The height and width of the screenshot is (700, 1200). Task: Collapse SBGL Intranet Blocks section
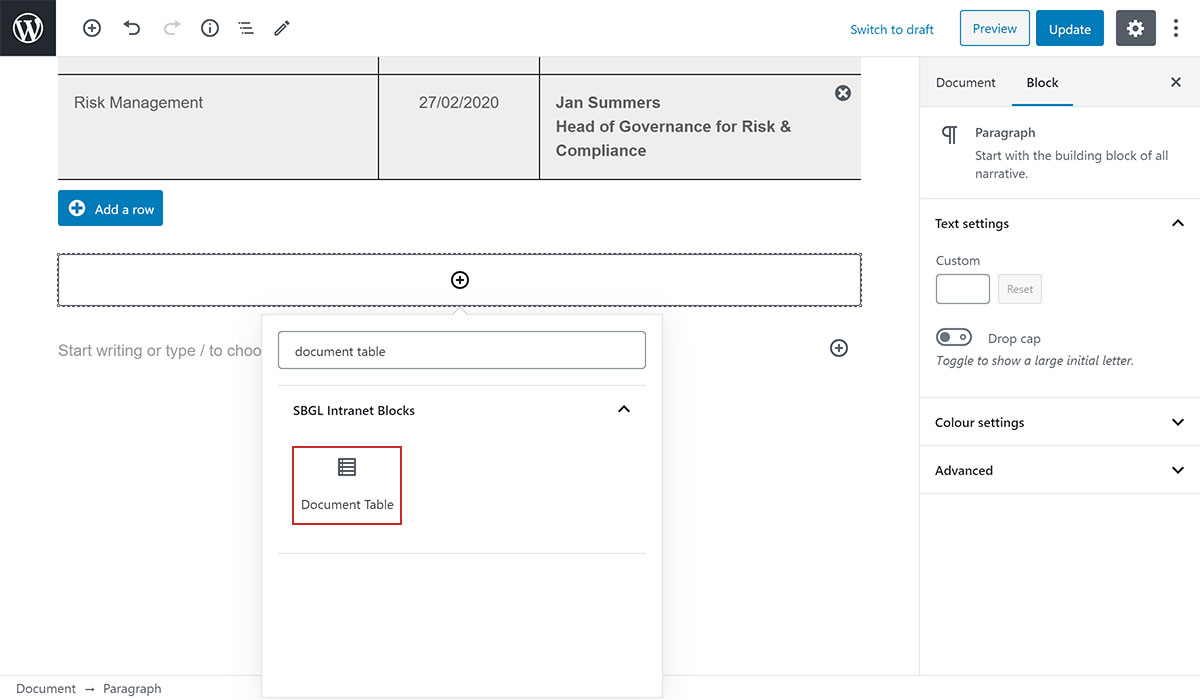coord(624,410)
